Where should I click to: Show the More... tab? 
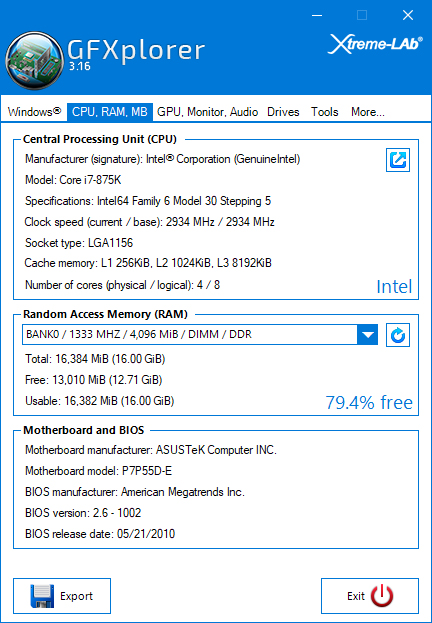[368, 112]
